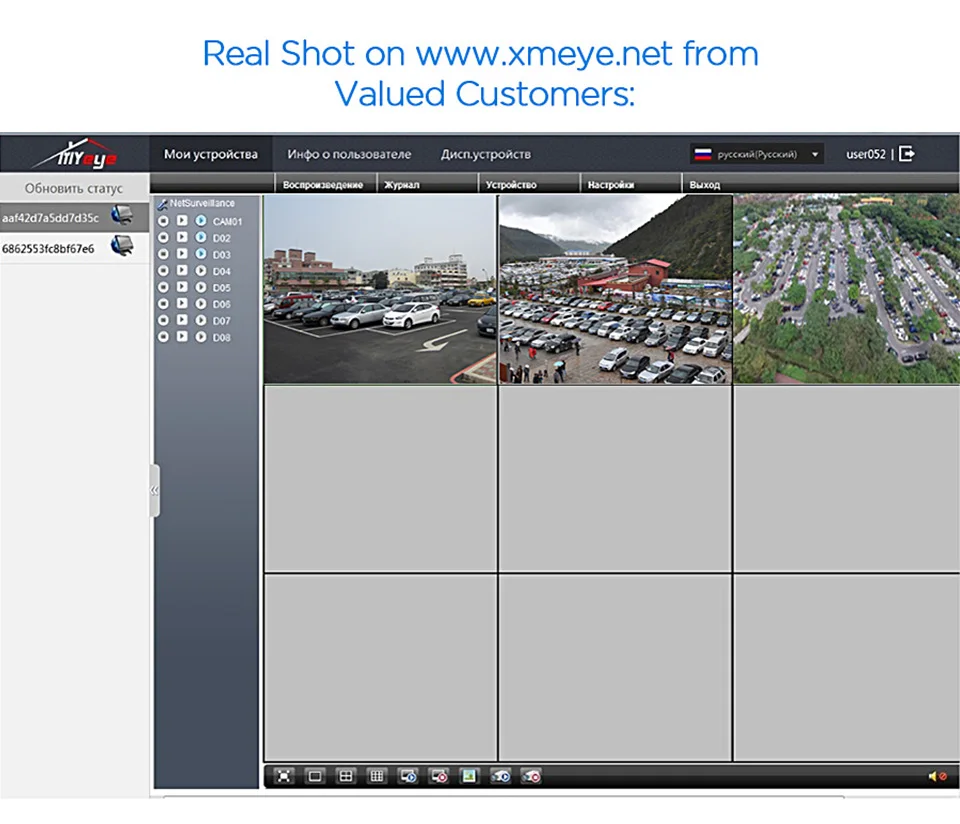Open the Мои устройства tab
The width and height of the screenshot is (960, 824).
[x=211, y=154]
